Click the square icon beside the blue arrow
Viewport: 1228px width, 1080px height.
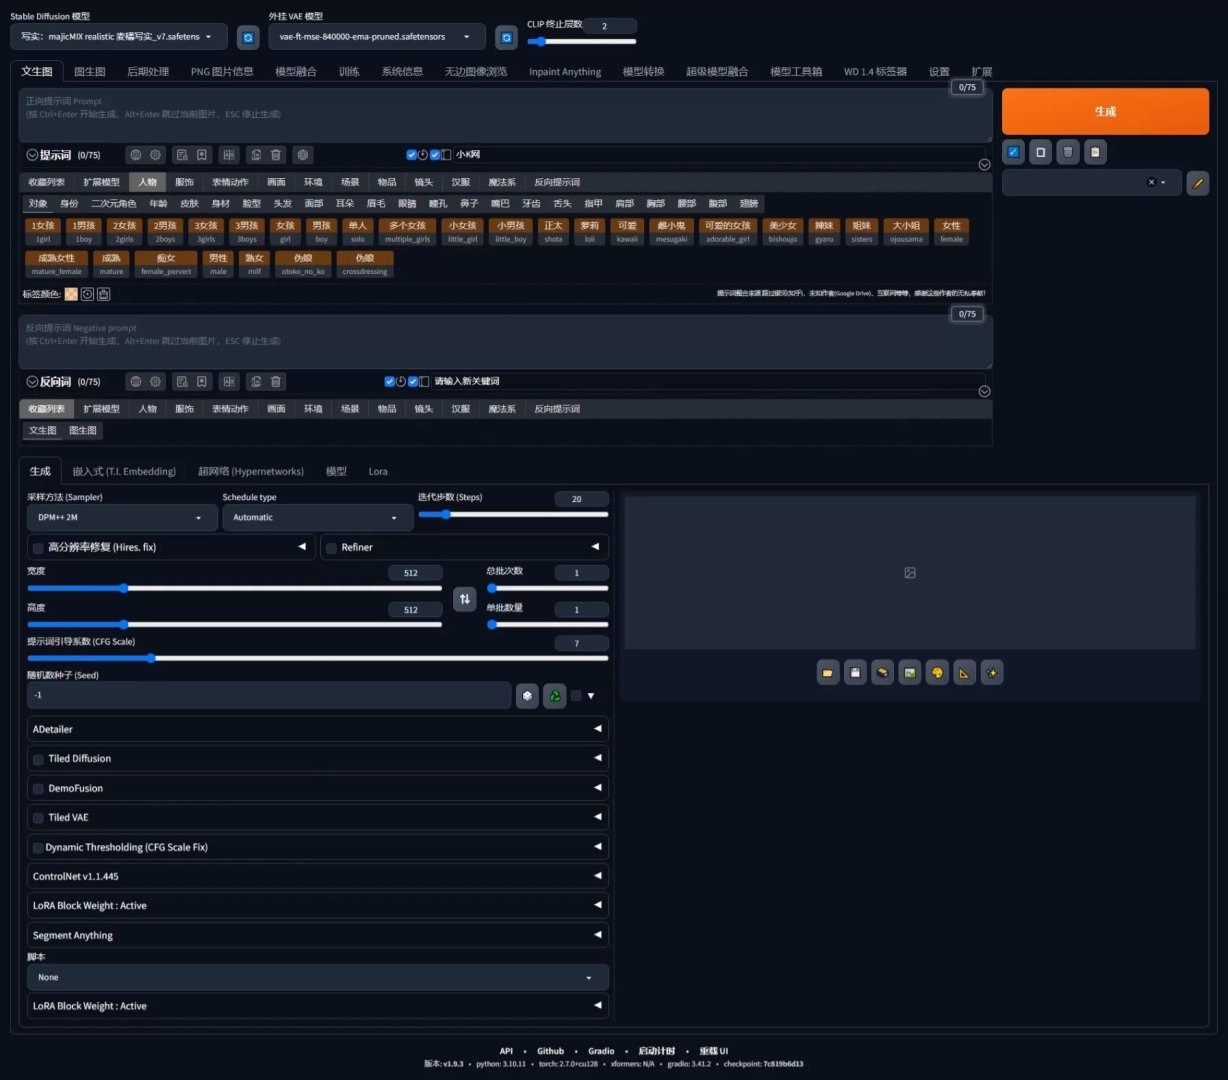1040,152
